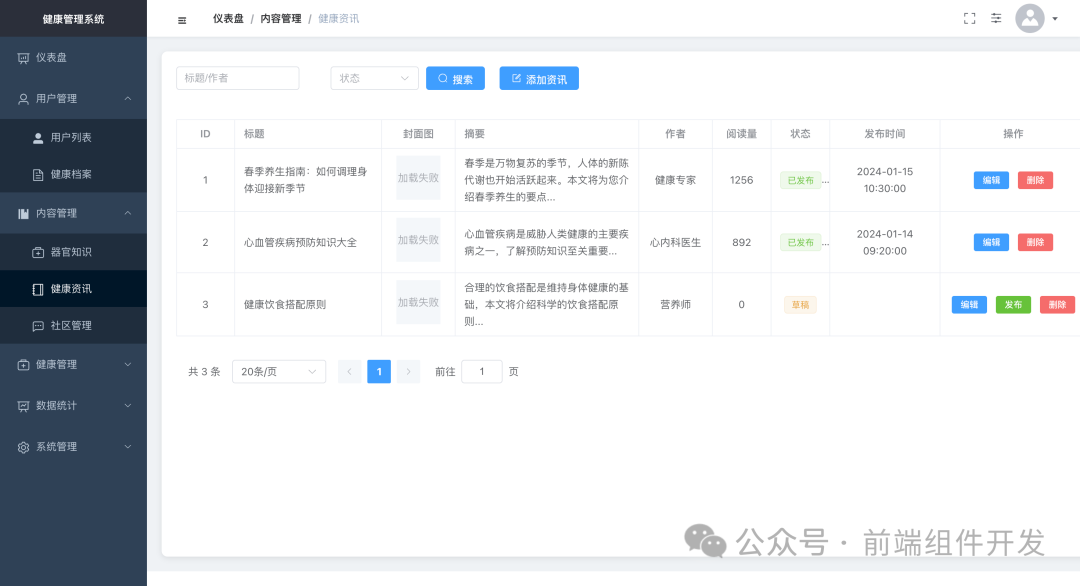Click the 数据统计 statistics icon
Image resolution: width=1080 pixels, height=586 pixels.
(x=21, y=405)
